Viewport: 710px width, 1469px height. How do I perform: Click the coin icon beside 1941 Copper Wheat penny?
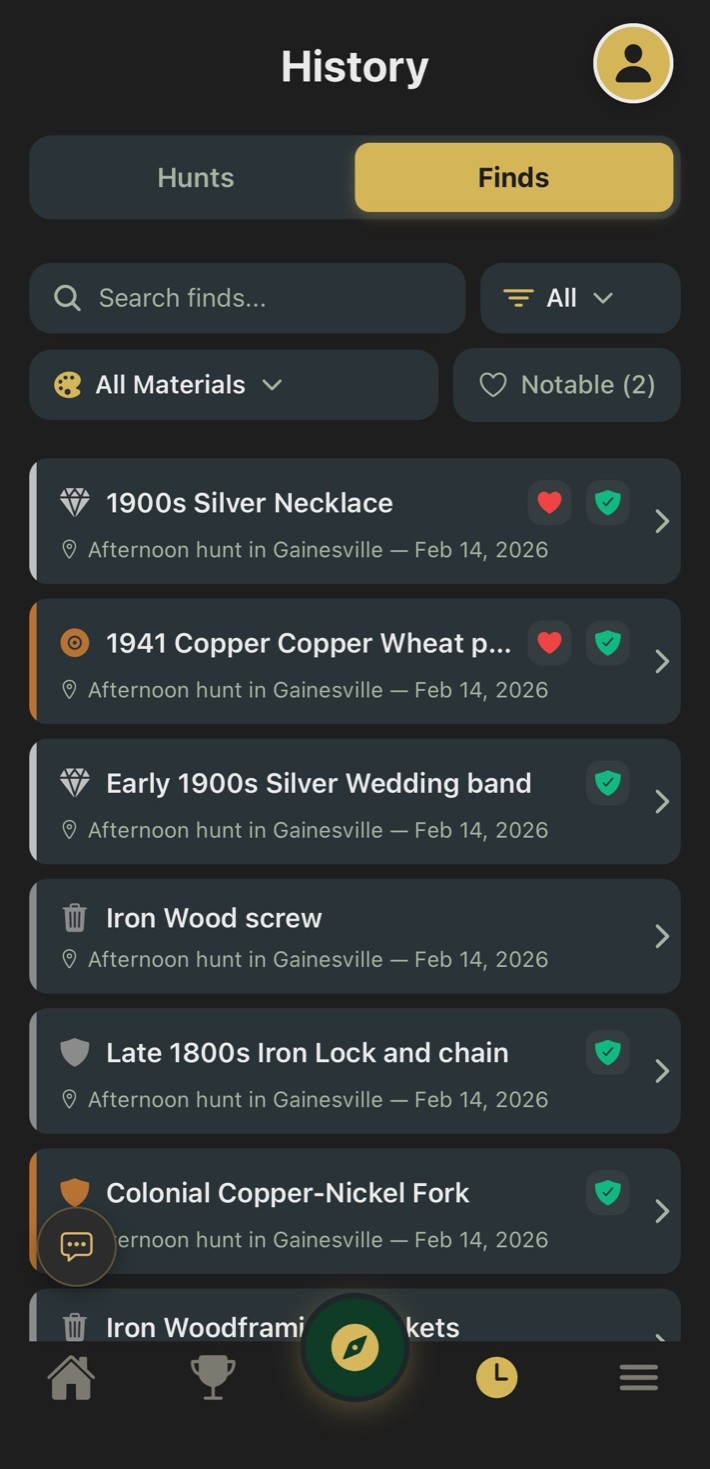click(x=74, y=643)
